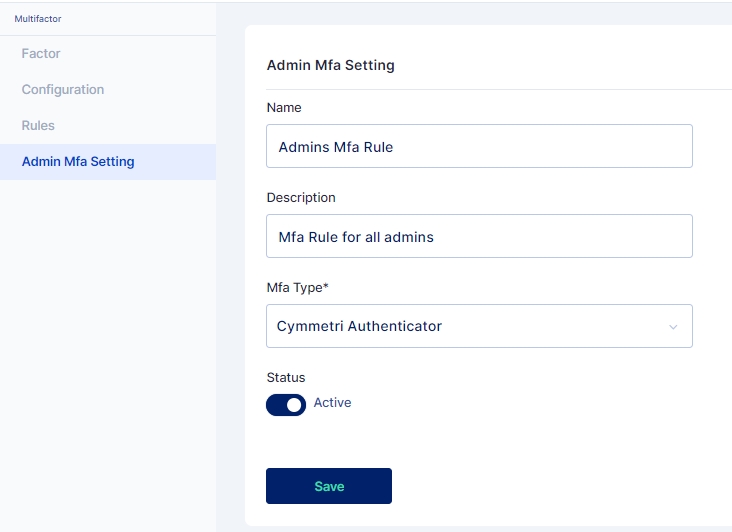Viewport: 732px width, 532px height.
Task: Click the Admin Mfa Setting form heading
Action: 330,66
